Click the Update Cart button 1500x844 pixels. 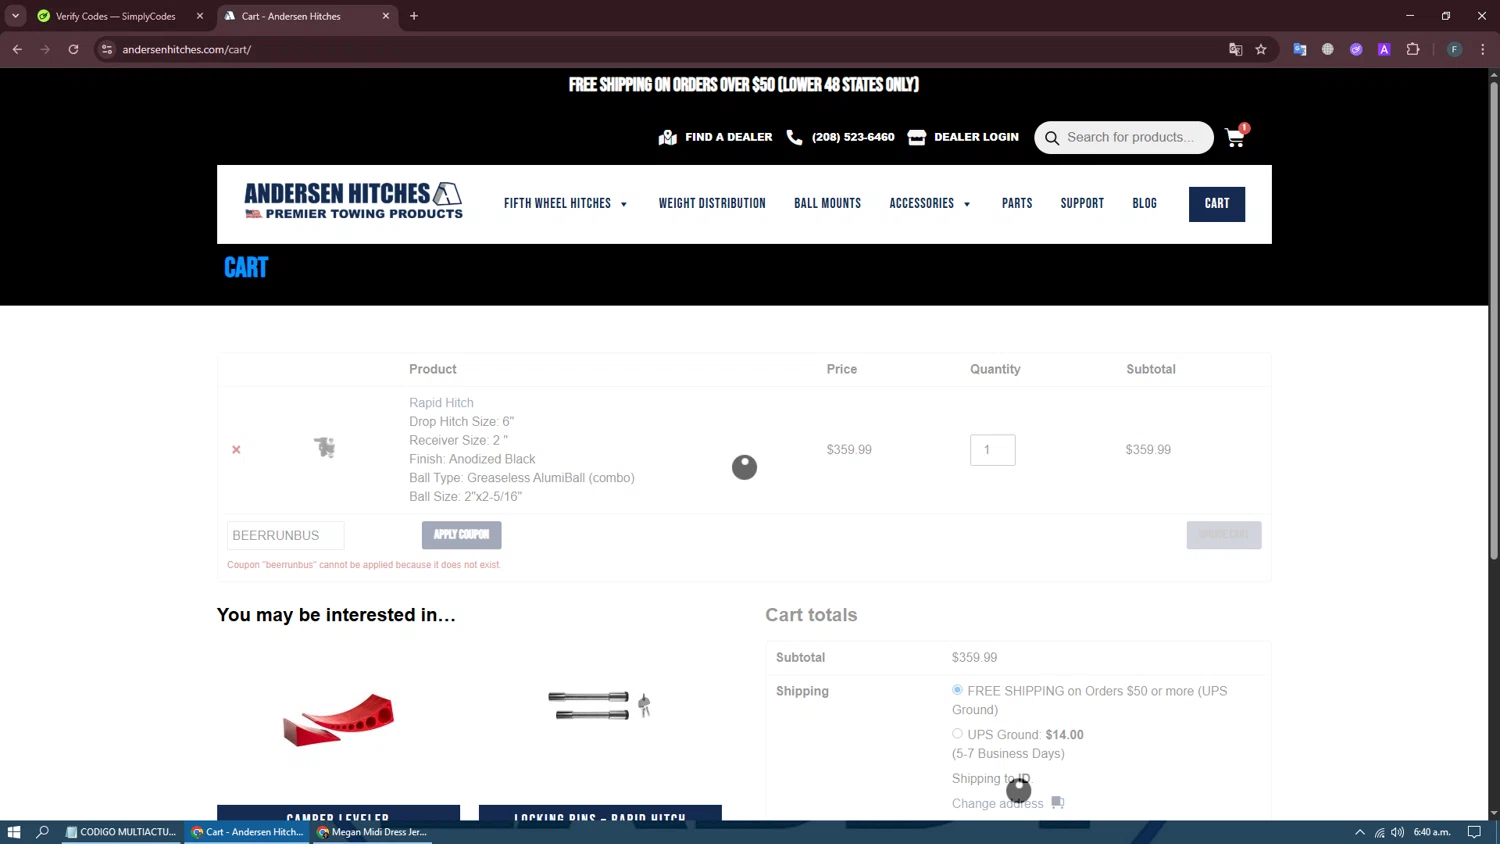click(1224, 535)
